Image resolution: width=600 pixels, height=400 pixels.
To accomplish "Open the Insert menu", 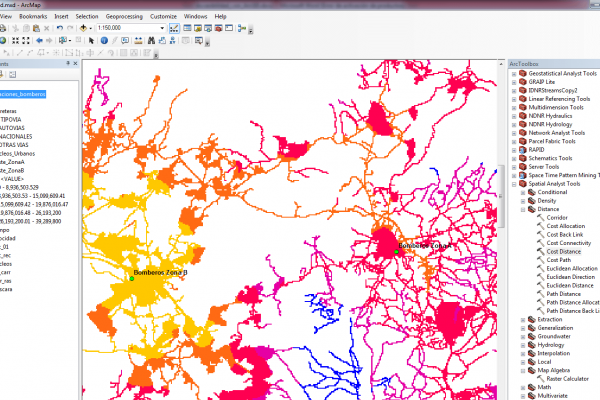I will pyautogui.click(x=61, y=16).
